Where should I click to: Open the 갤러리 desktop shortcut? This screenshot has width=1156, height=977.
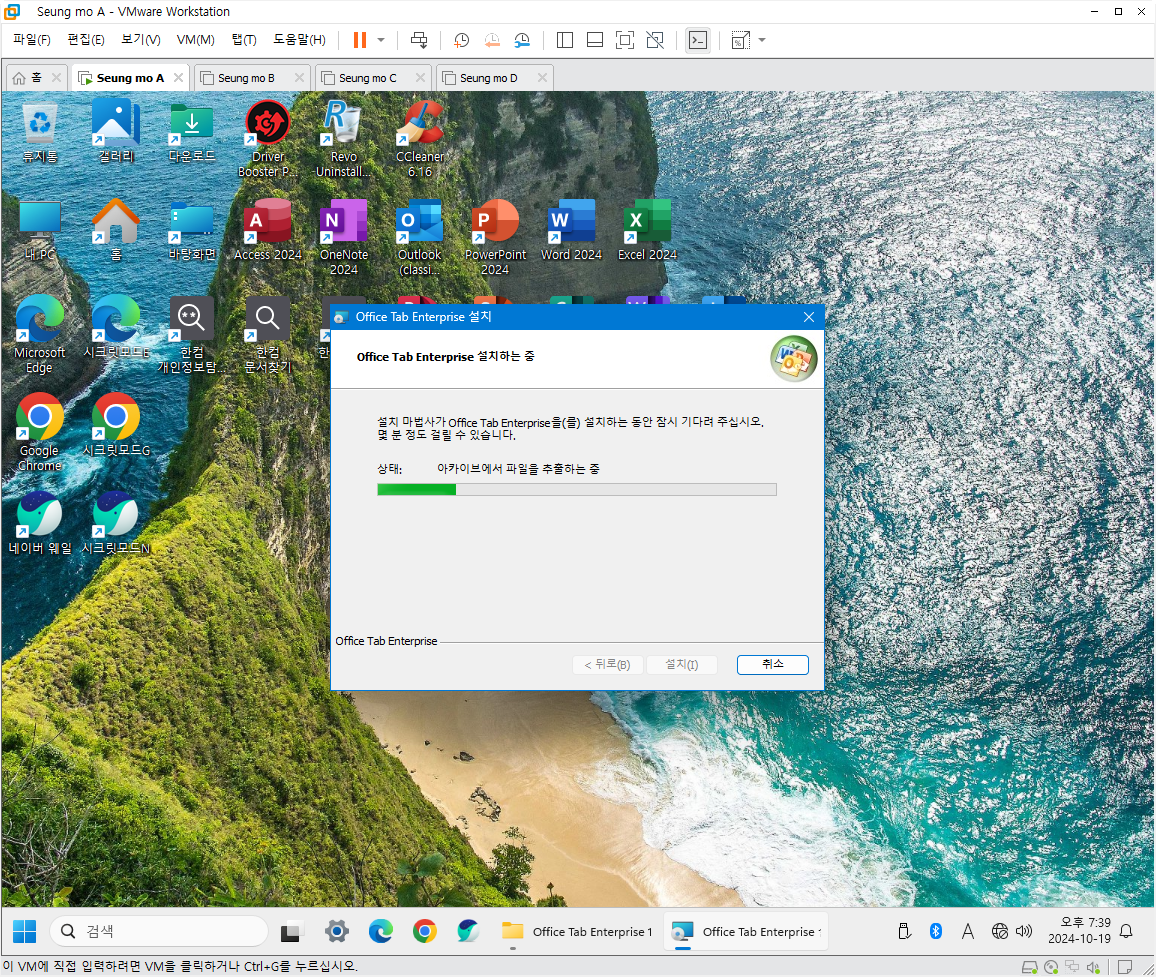pyautogui.click(x=116, y=133)
